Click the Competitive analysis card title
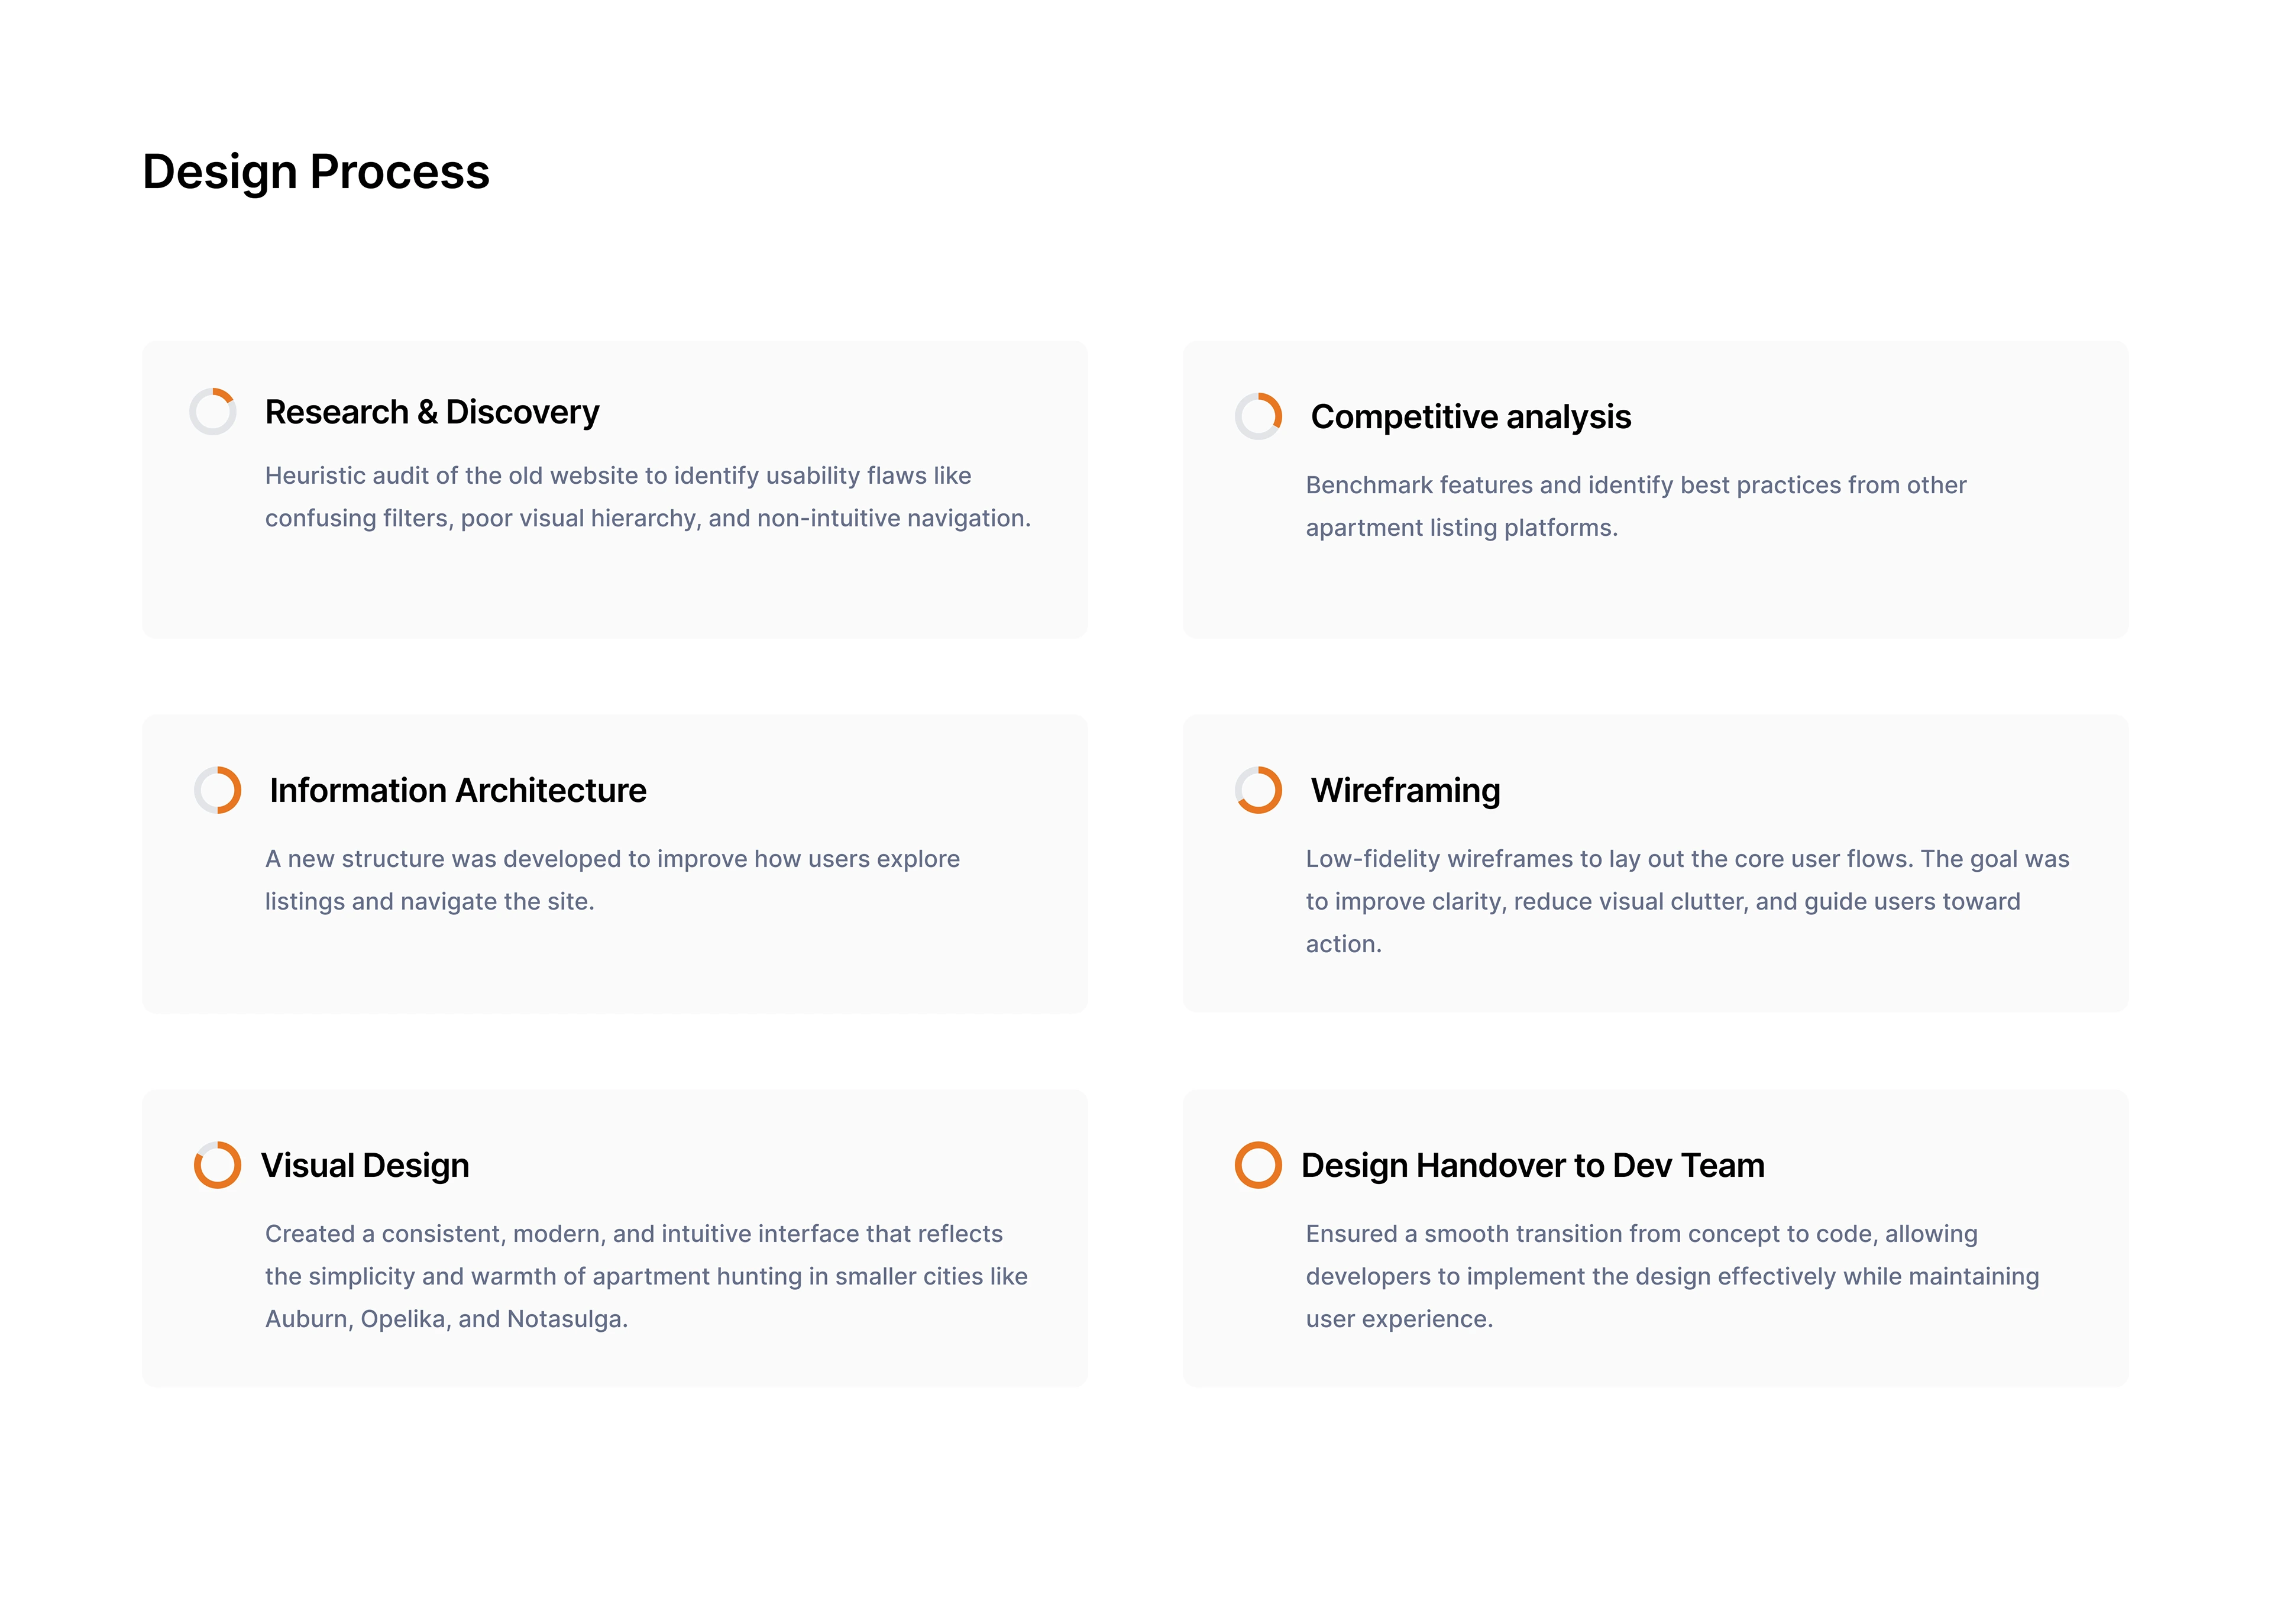The width and height of the screenshot is (2271, 1624). [x=1470, y=417]
